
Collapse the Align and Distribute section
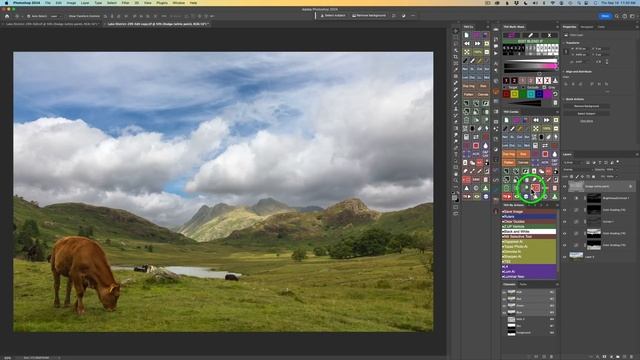565,71
